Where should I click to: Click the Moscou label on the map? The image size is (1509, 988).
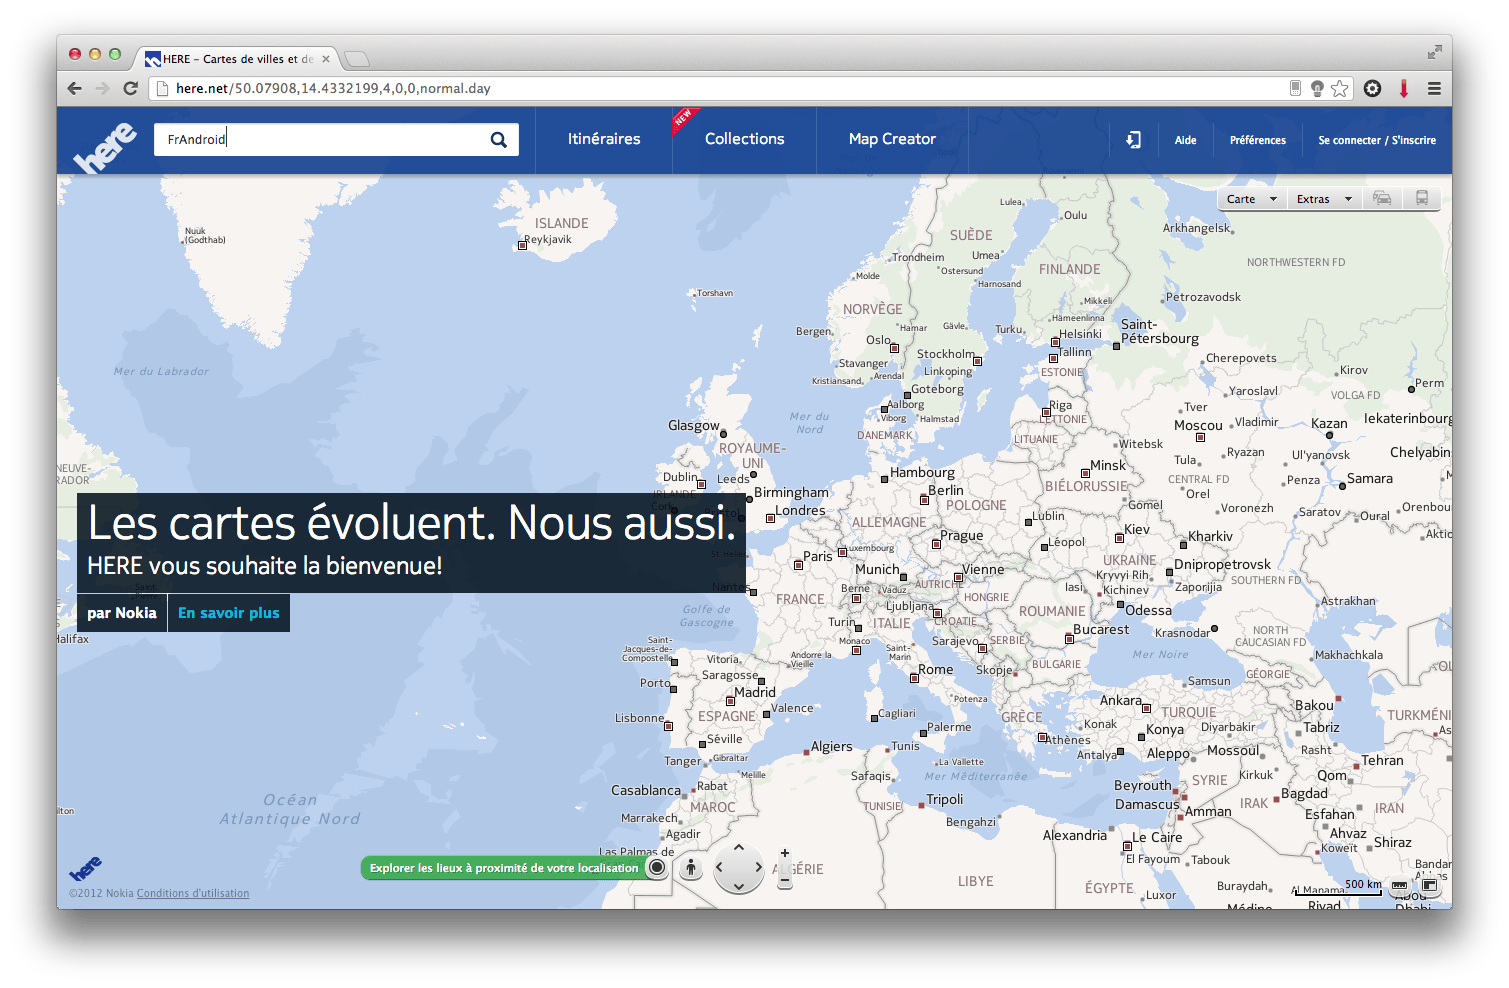pos(1198,425)
